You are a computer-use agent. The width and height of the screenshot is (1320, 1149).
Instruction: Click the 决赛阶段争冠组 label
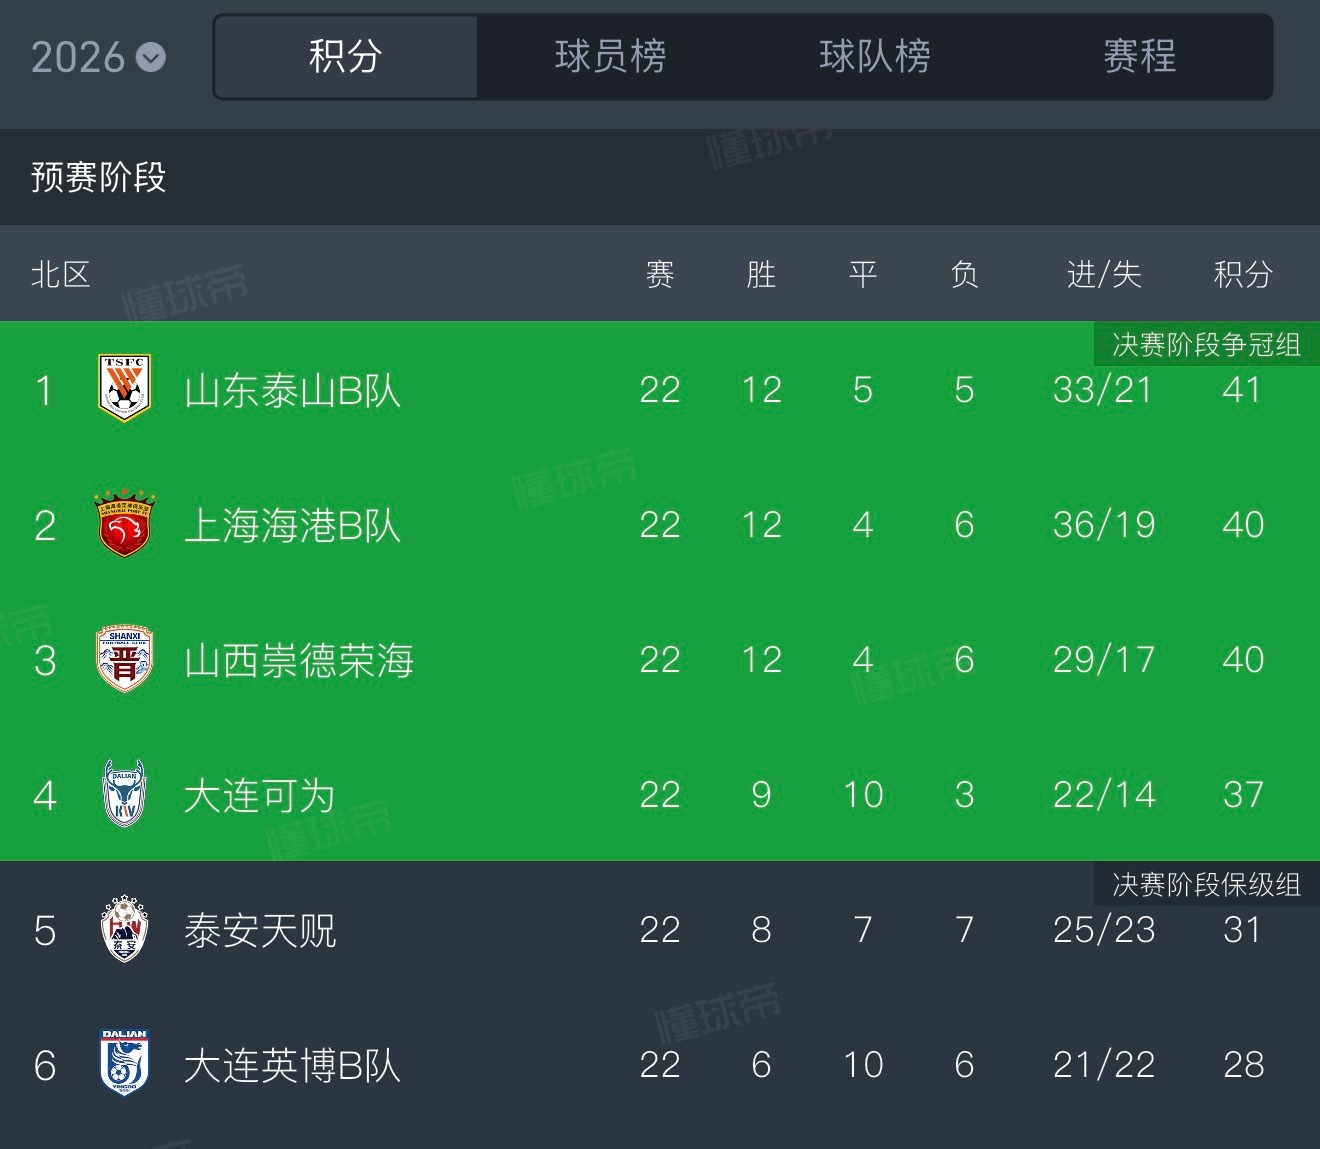(x=1206, y=345)
